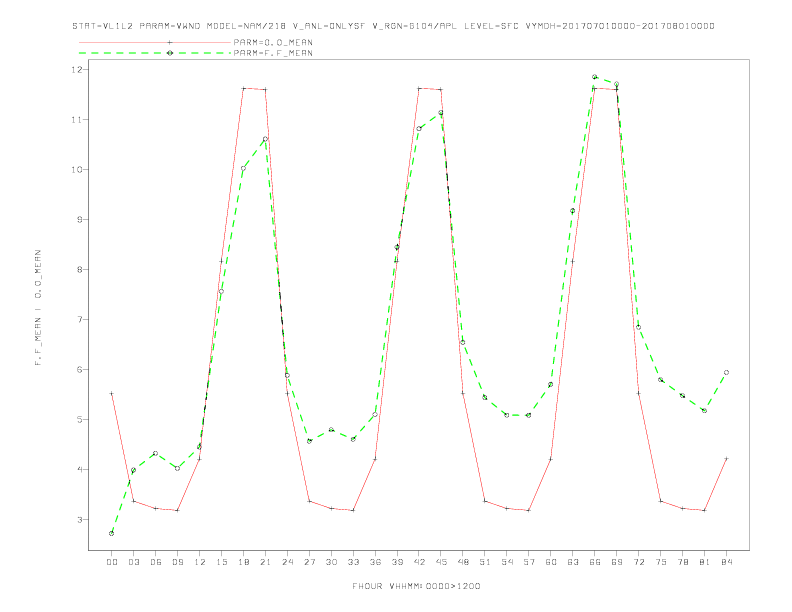Click the x-axis tick label 42
The width and height of the screenshot is (792, 612).
coord(419,562)
